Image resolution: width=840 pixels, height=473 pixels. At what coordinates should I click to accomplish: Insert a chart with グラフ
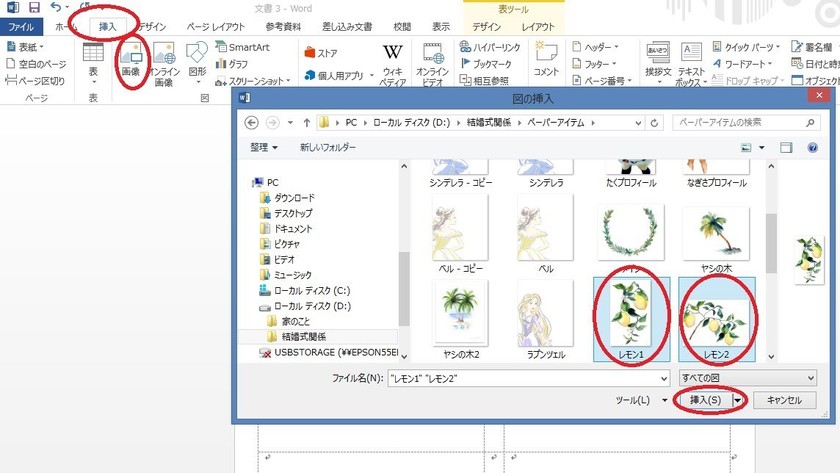[232, 64]
